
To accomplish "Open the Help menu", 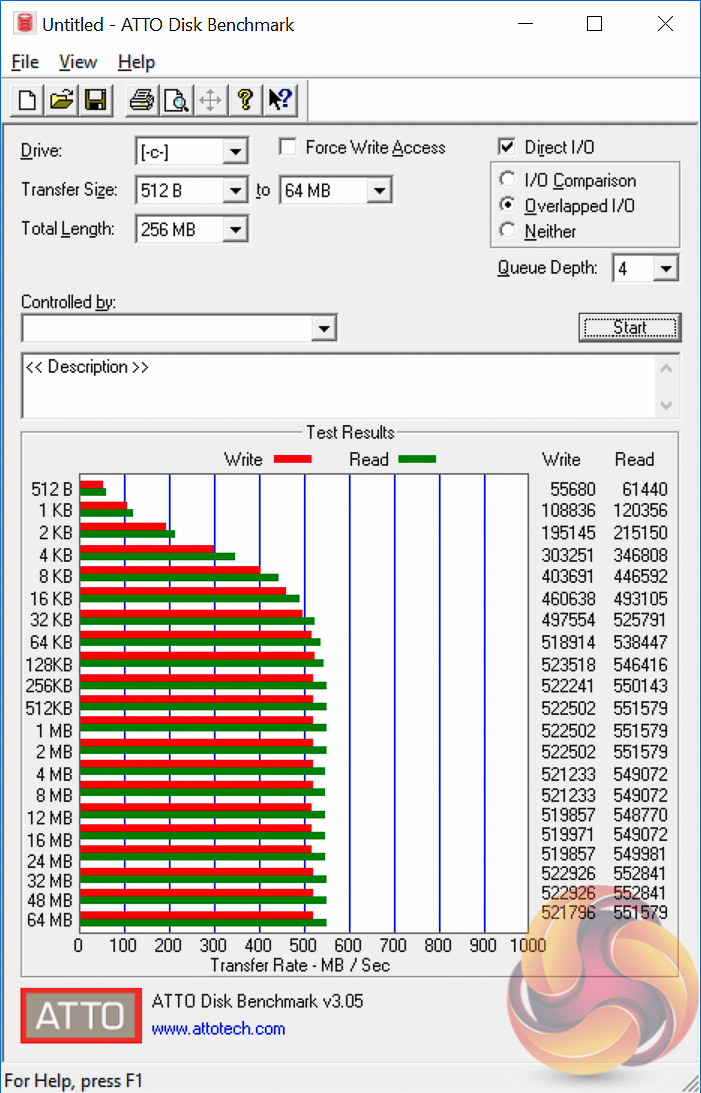I will [136, 62].
